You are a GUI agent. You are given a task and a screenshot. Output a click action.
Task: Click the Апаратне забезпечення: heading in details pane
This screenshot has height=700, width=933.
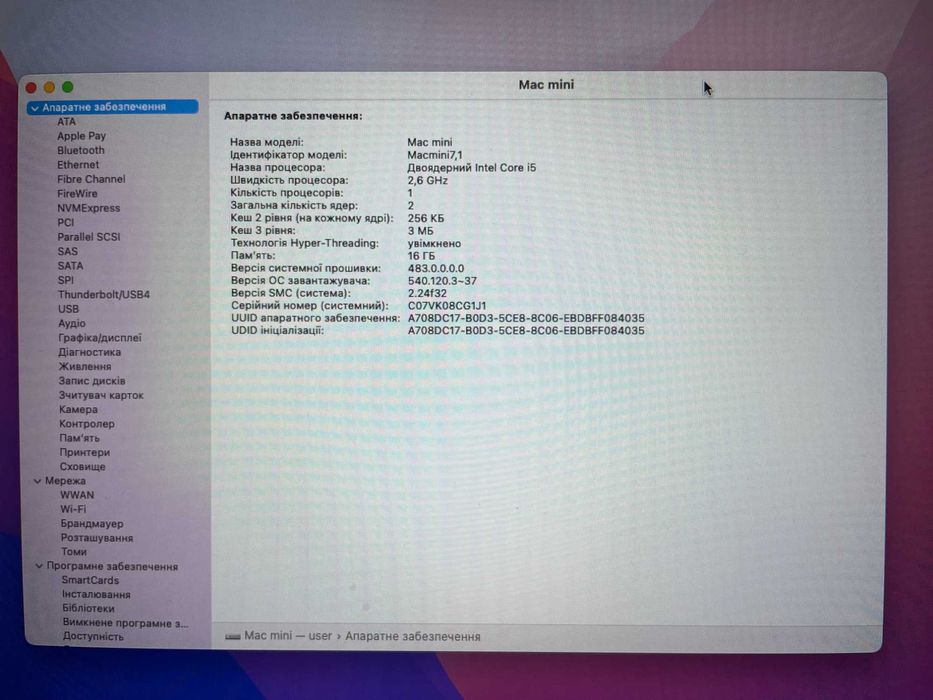293,116
